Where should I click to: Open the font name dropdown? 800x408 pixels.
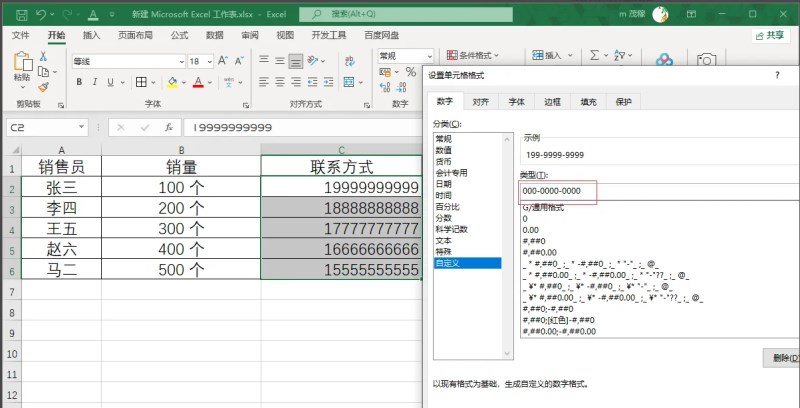click(x=182, y=62)
